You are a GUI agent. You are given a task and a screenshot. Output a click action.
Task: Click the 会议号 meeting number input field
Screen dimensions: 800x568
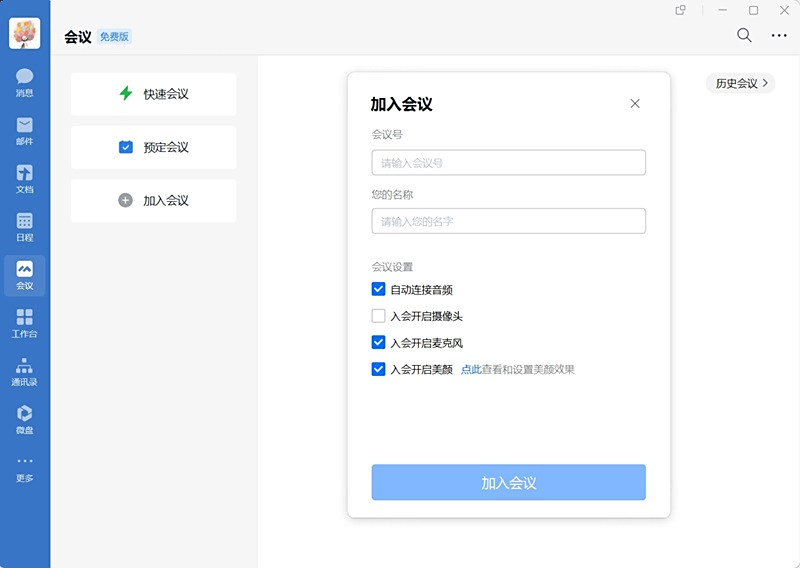508,163
